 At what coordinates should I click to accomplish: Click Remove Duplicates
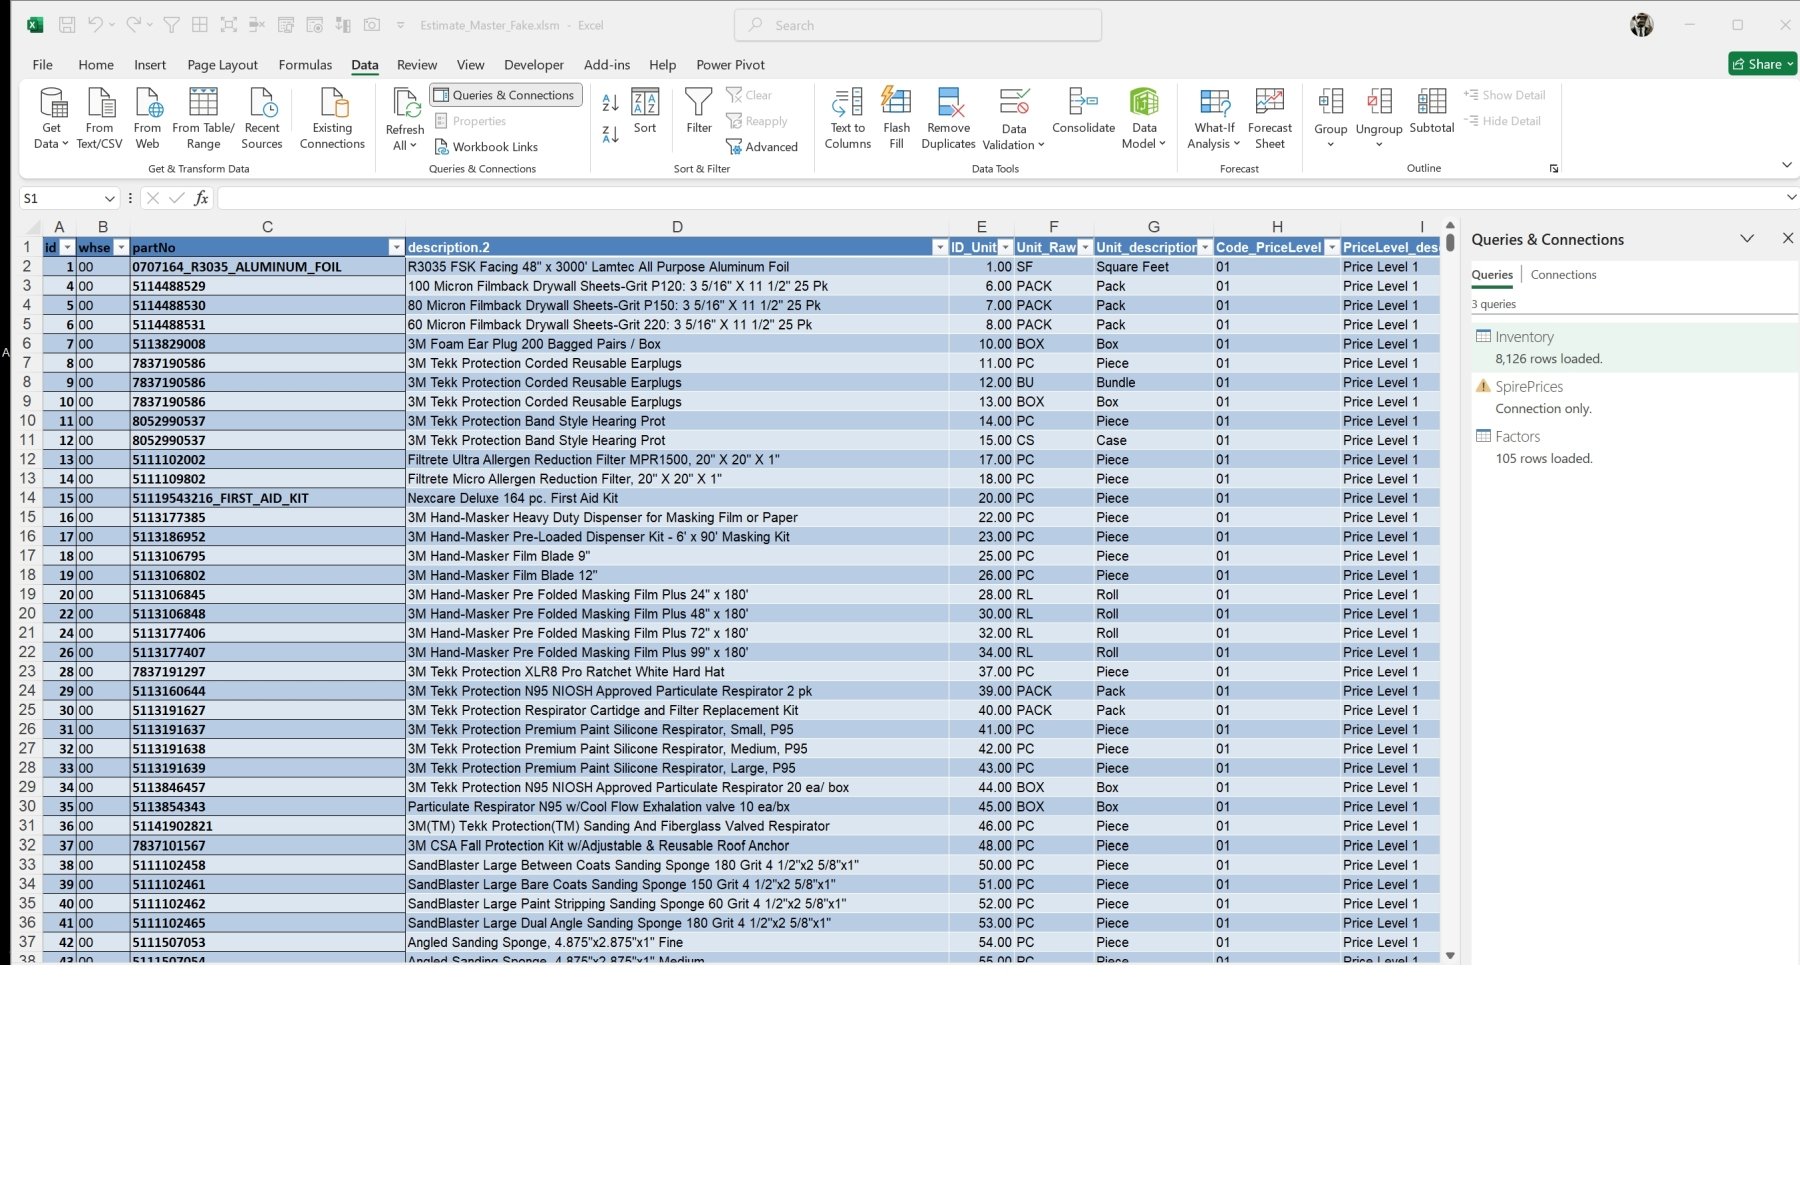pos(948,118)
